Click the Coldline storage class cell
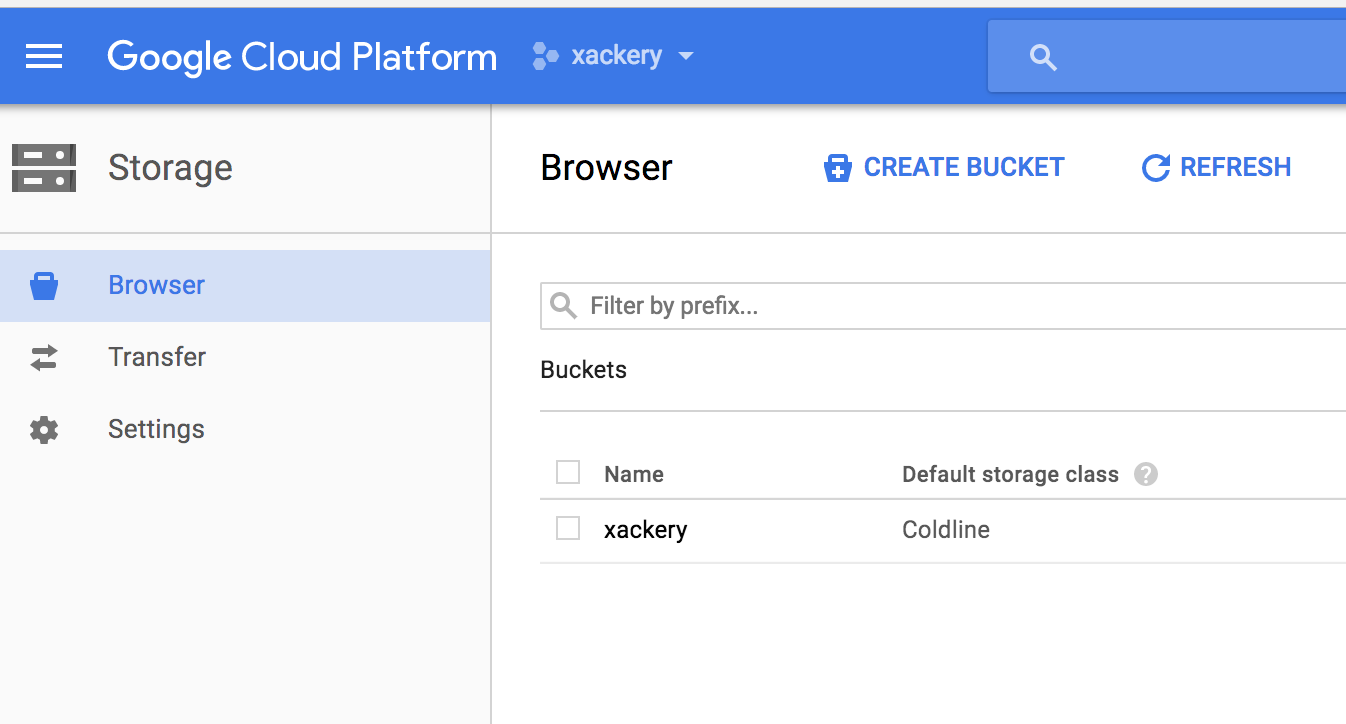The width and height of the screenshot is (1346, 724). tap(946, 529)
